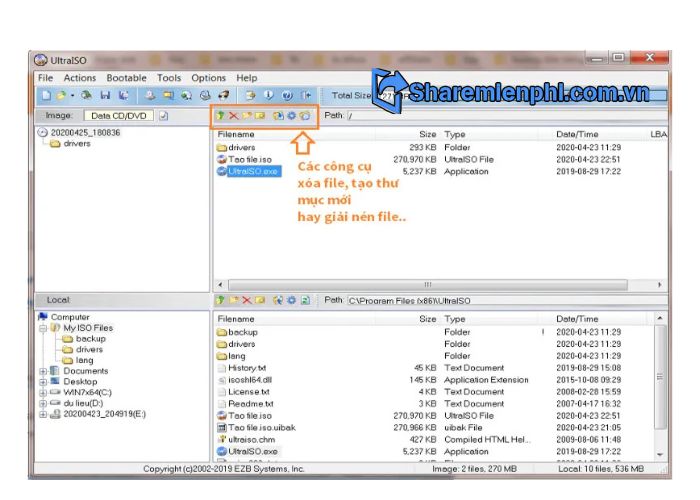
Task: Click the local file list vertical scrollbar
Action: tap(660, 376)
